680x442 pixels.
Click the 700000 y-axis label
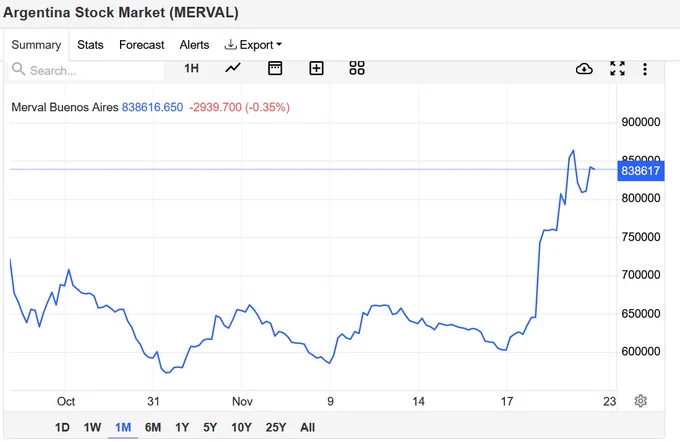[x=641, y=275]
